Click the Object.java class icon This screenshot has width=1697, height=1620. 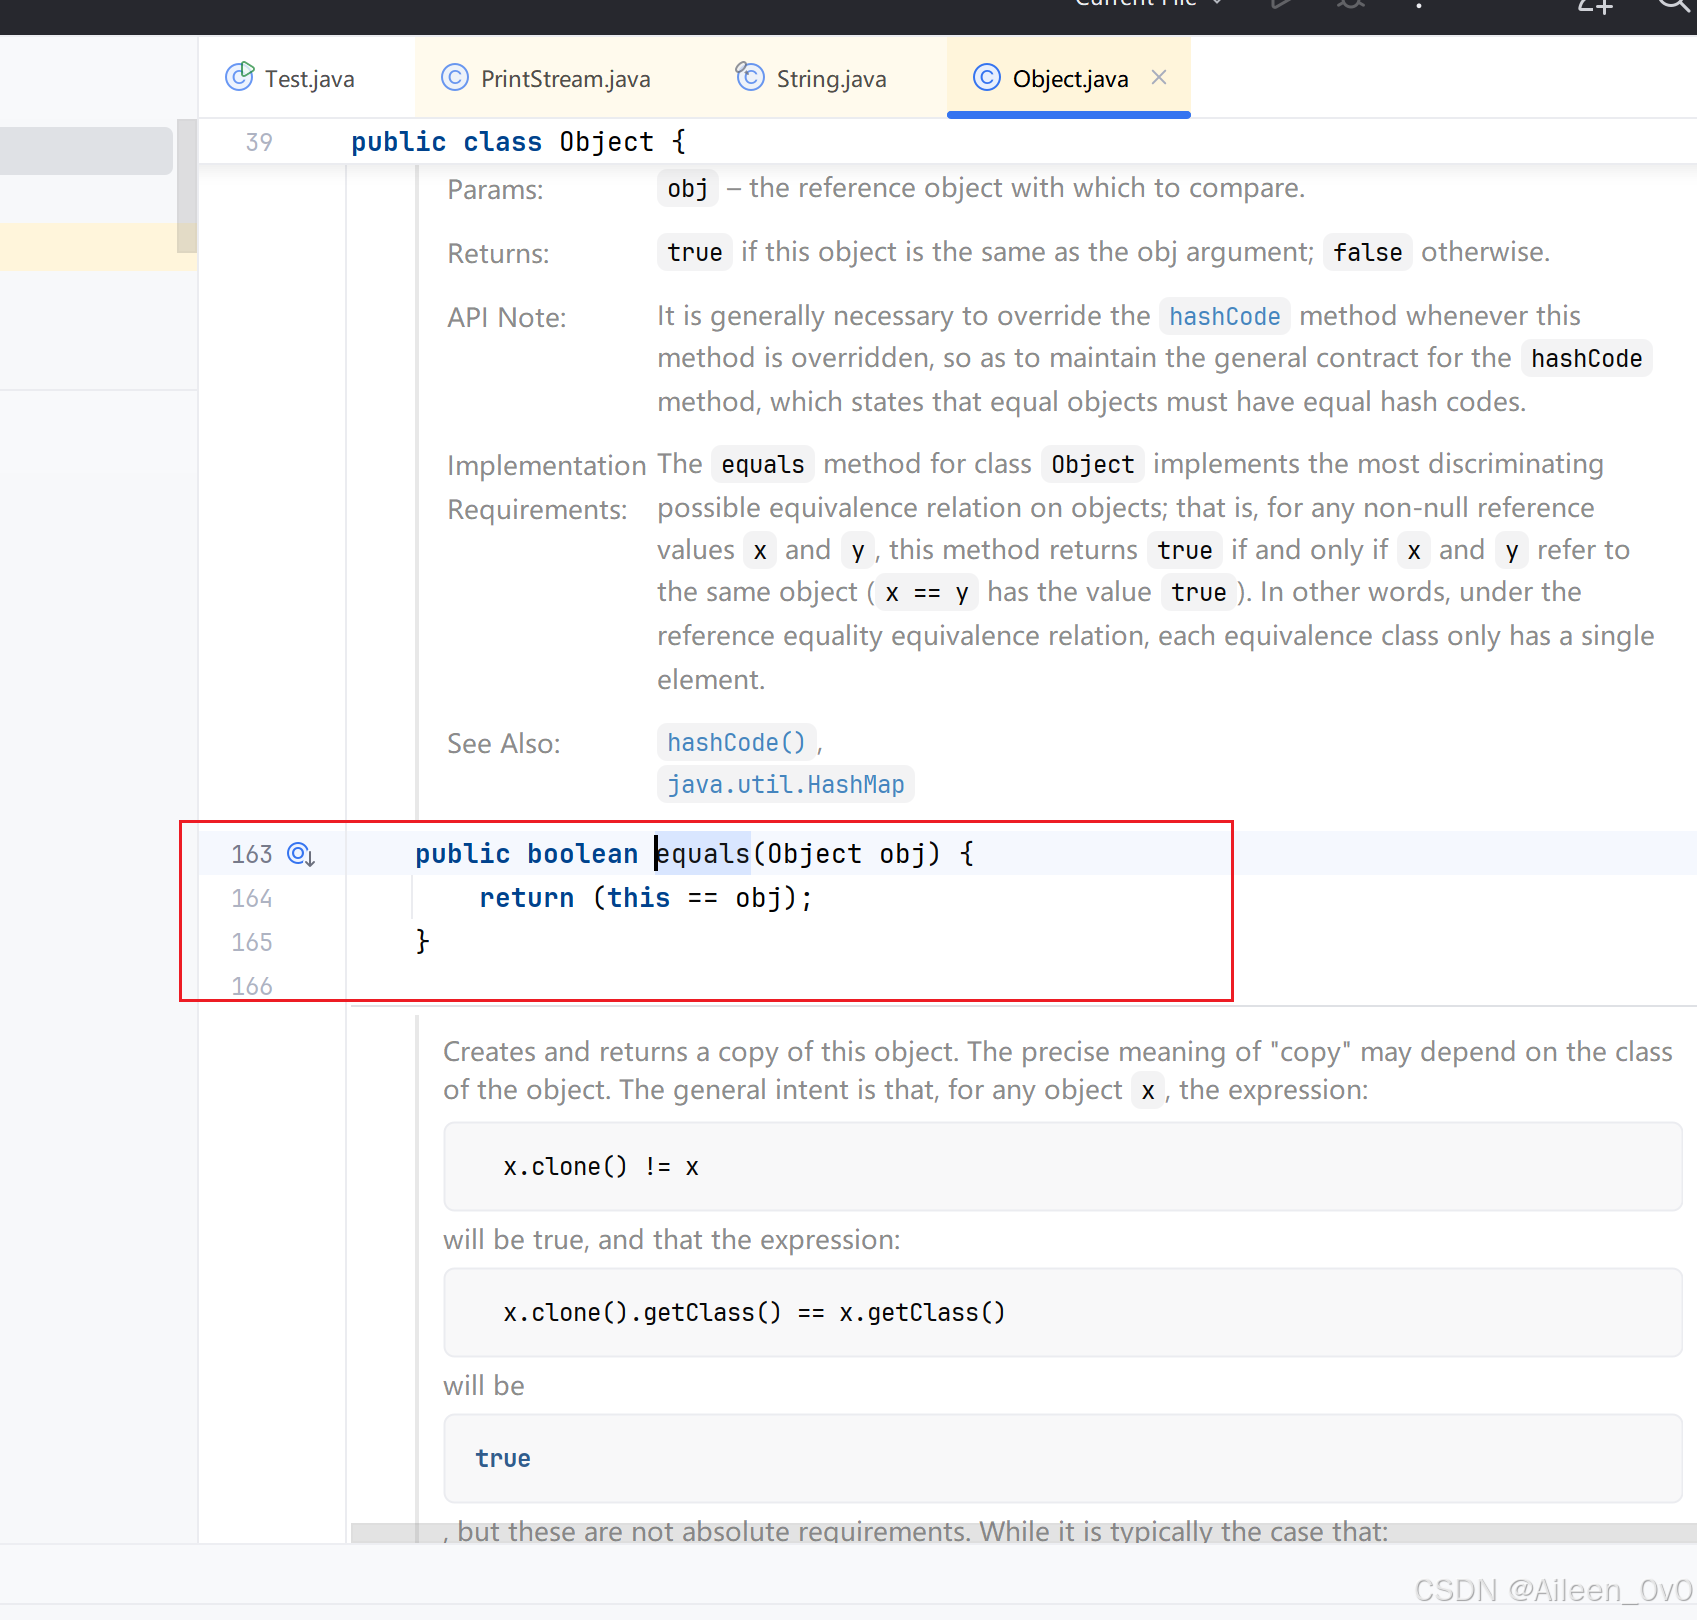point(987,77)
